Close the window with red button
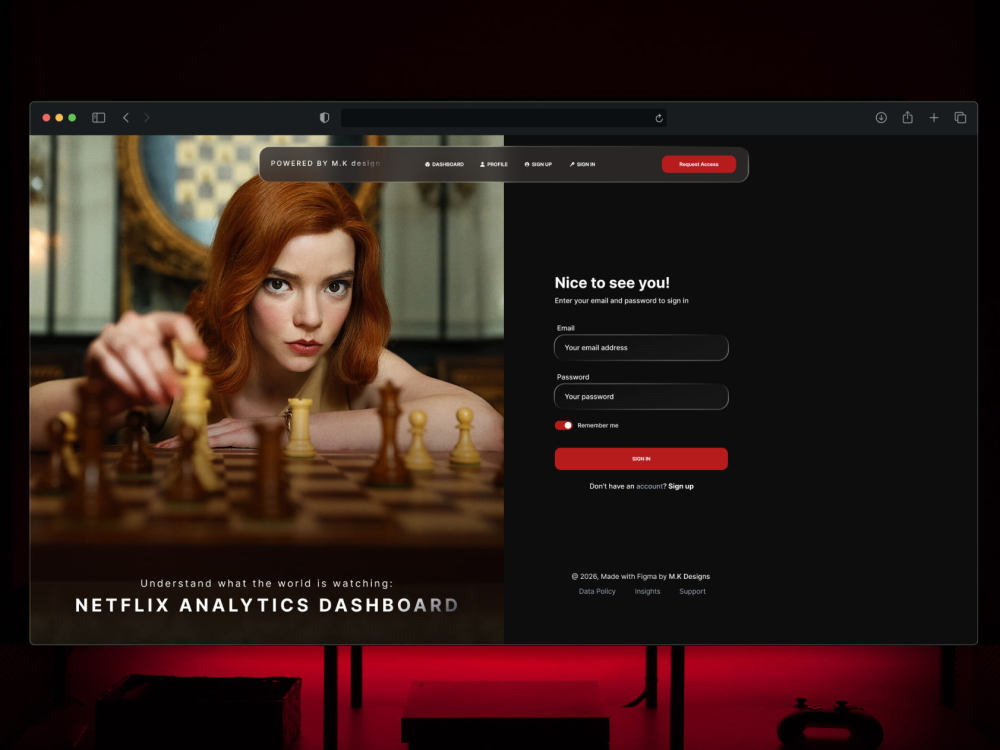 click(46, 117)
